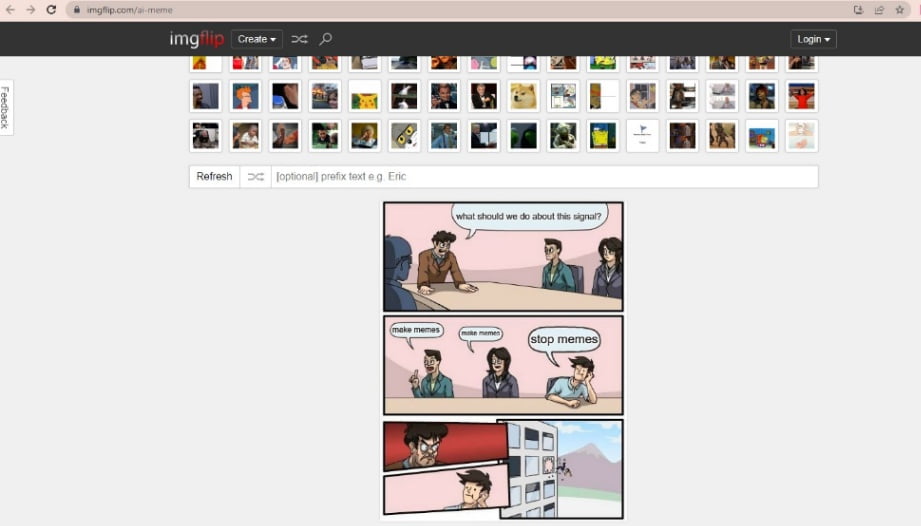This screenshot has width=921, height=526.
Task: Reload the imgflip page
Action: pyautogui.click(x=51, y=10)
